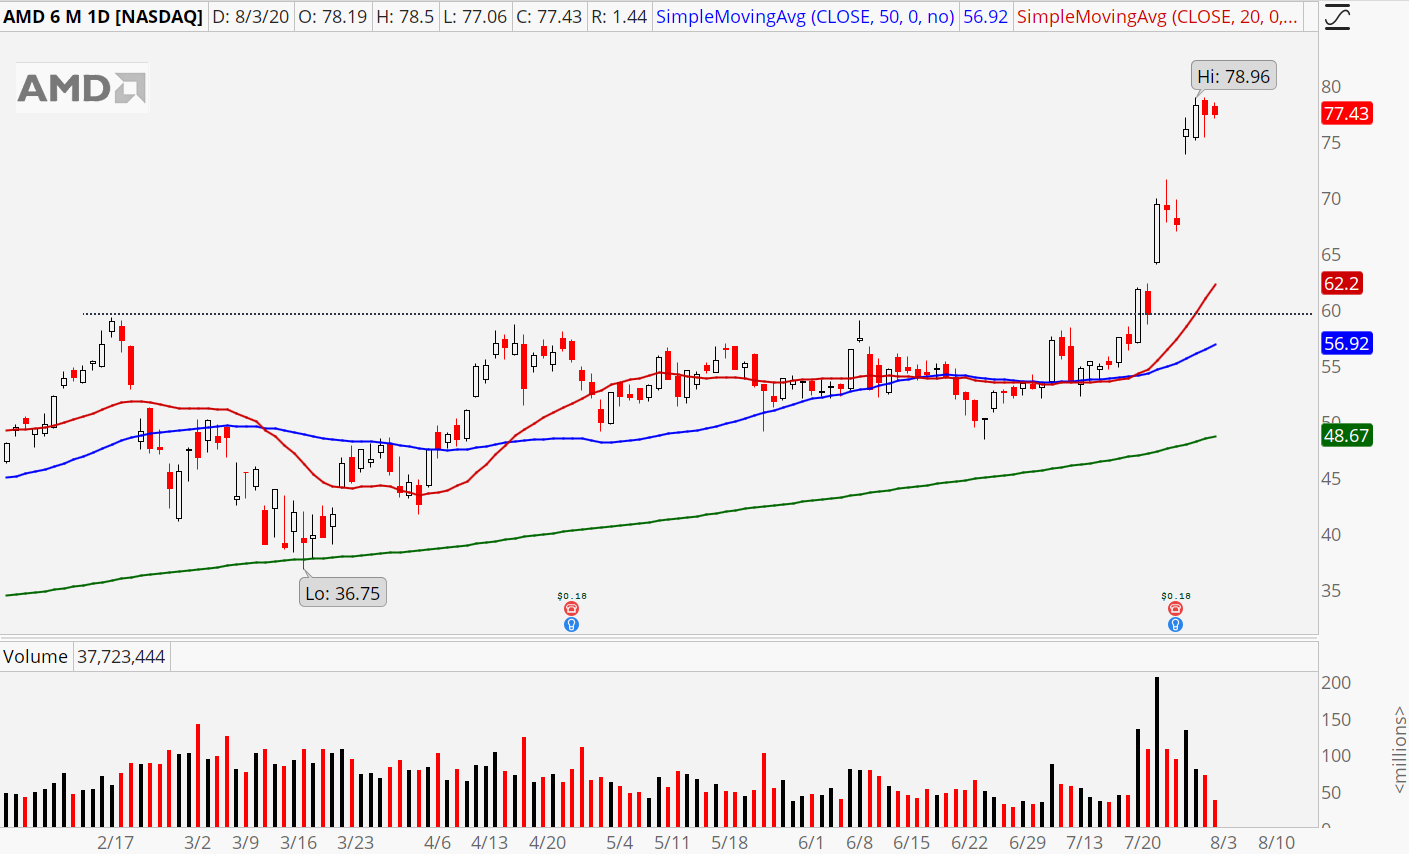Click the C: 77.43 close value
Viewport: 1409px width, 854px height.
549,17
